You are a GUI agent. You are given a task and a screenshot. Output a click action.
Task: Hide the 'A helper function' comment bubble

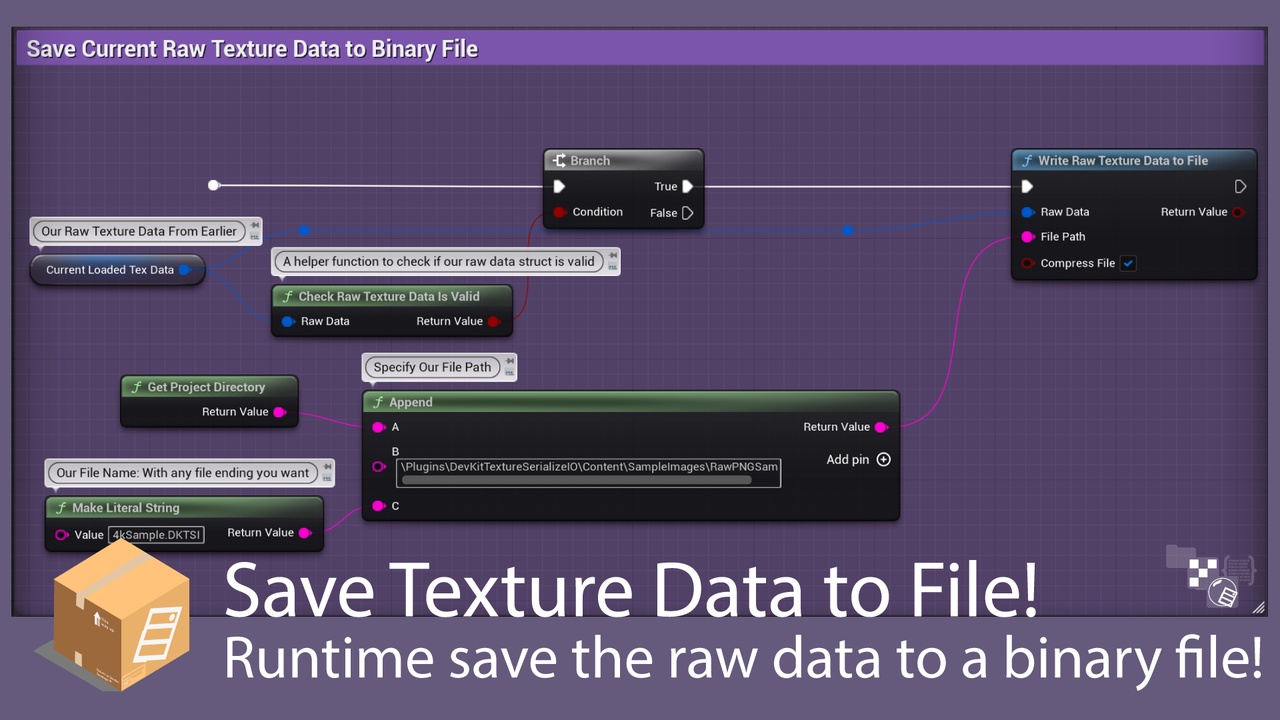(613, 267)
